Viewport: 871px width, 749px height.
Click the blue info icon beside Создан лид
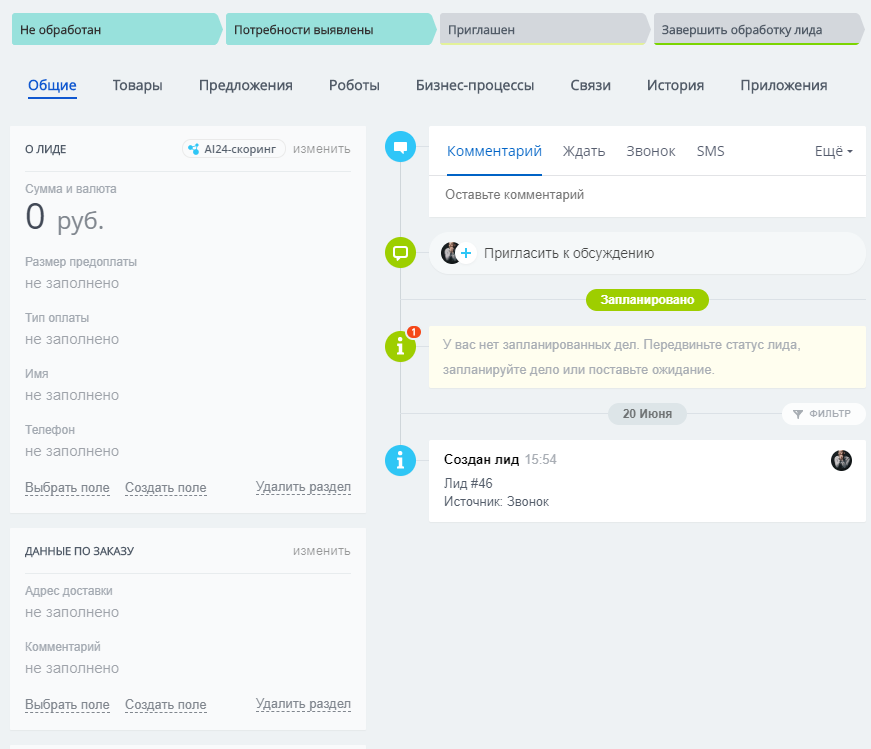point(400,460)
